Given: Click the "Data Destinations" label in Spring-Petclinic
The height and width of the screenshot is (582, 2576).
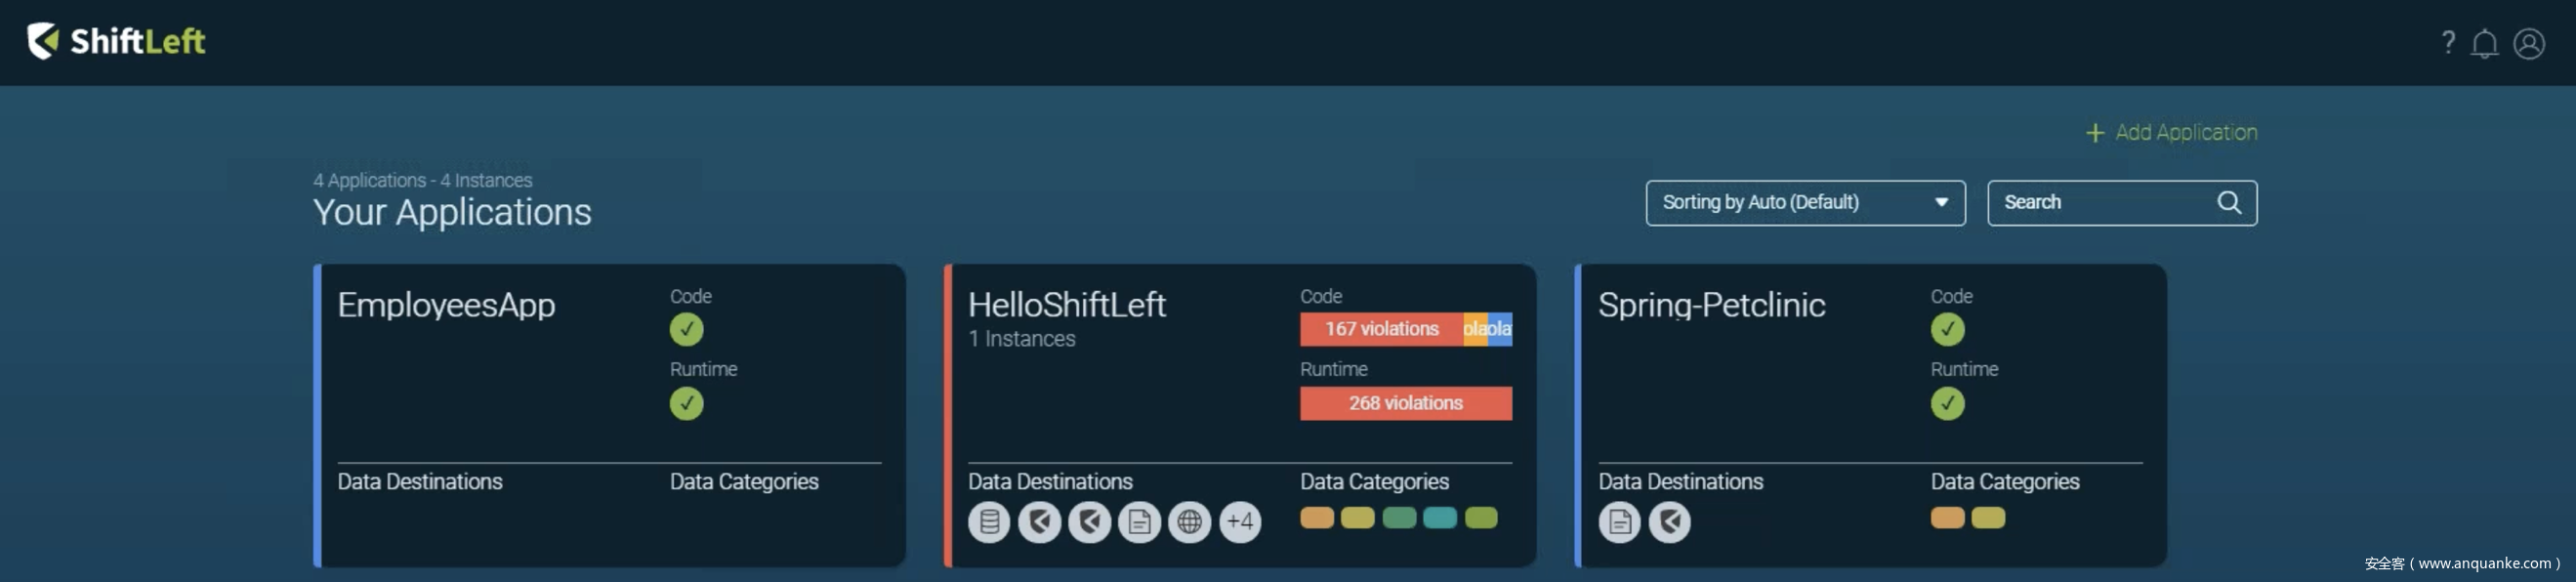Looking at the screenshot, I should tap(1680, 482).
